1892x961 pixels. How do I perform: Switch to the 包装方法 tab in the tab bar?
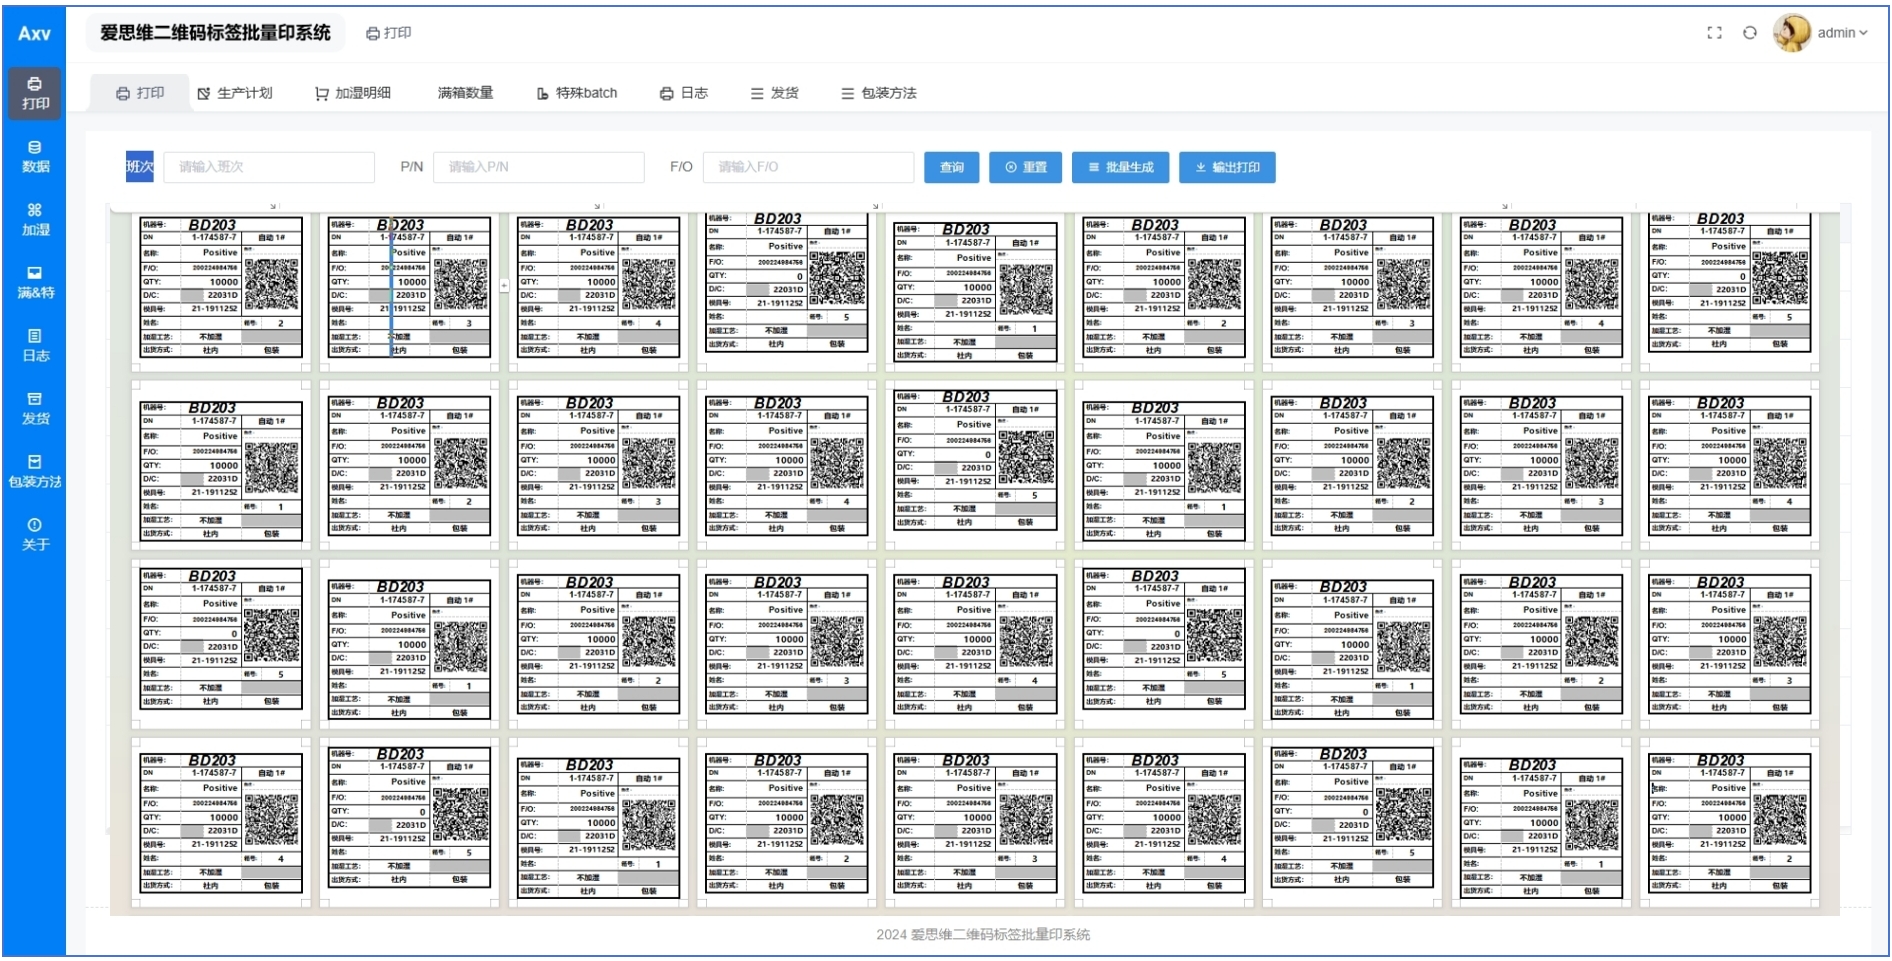[879, 93]
